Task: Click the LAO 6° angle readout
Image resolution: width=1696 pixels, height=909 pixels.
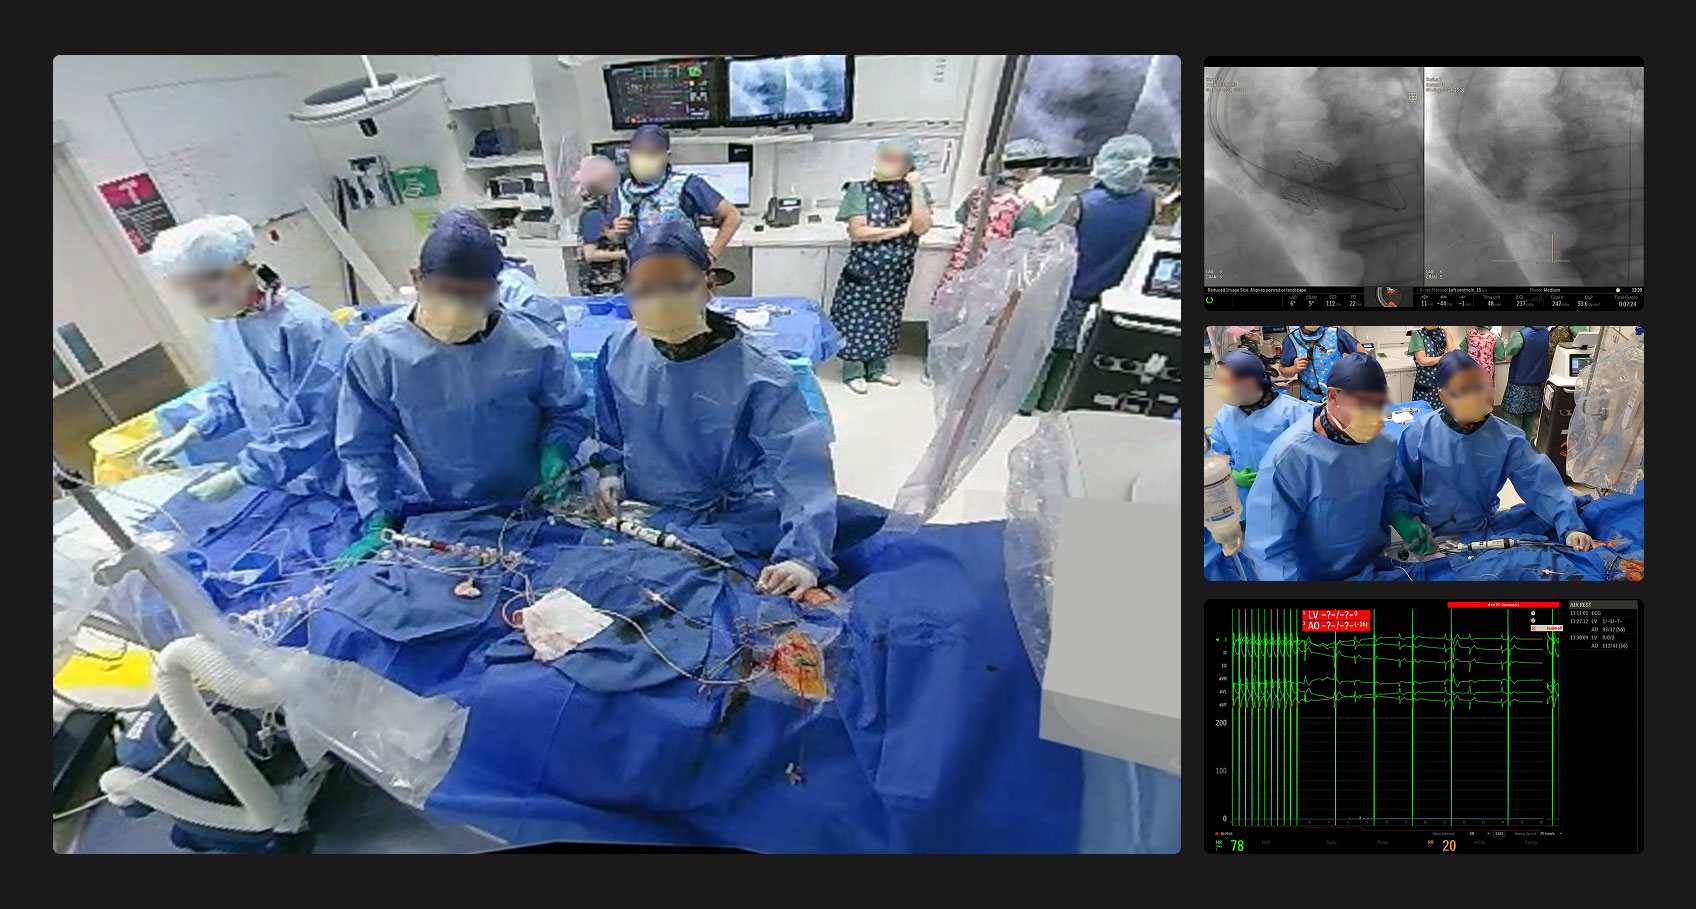Action: [x=1293, y=300]
